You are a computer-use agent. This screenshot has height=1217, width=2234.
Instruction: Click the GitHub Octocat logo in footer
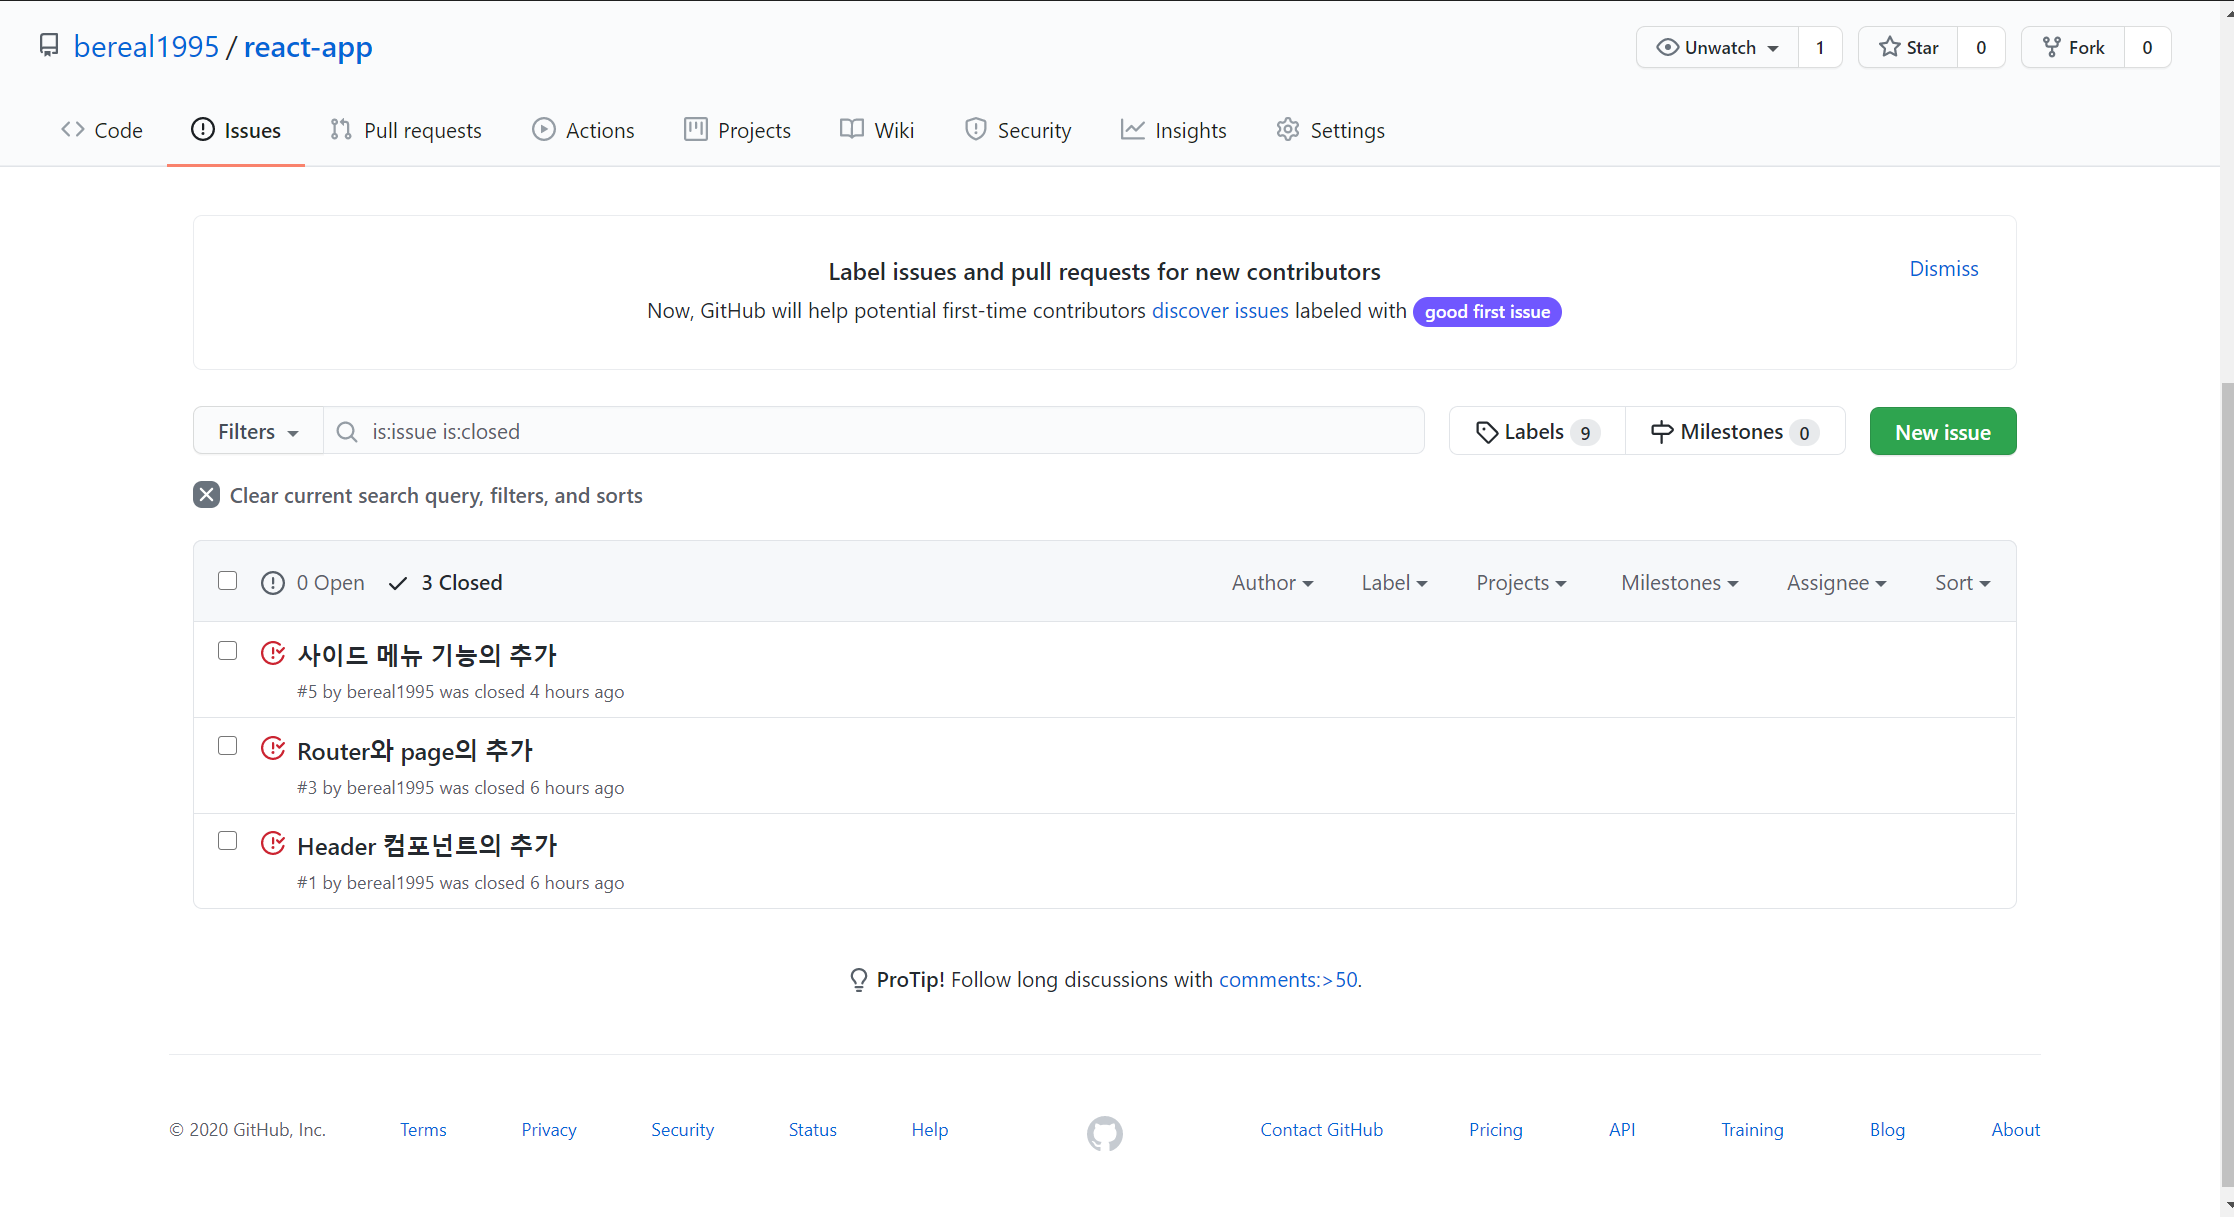coord(1104,1133)
